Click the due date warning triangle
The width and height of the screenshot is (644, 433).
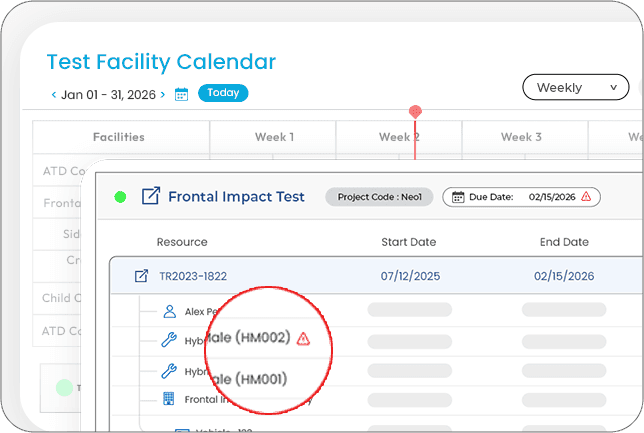586,197
